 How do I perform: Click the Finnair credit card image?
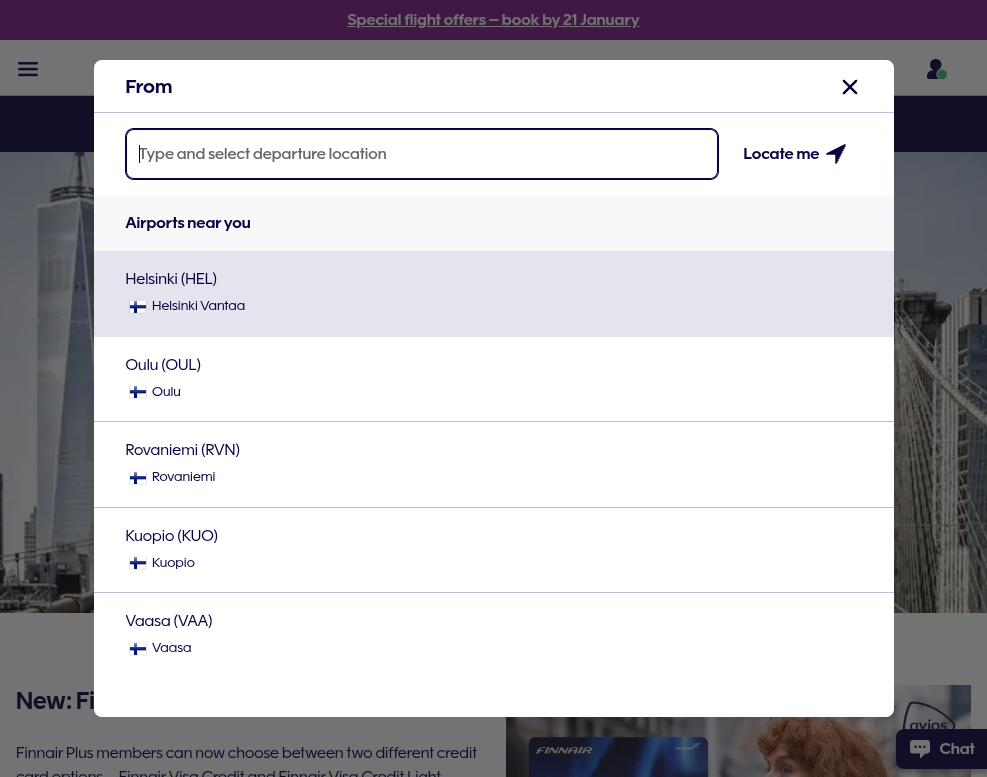pyautogui.click(x=618, y=757)
